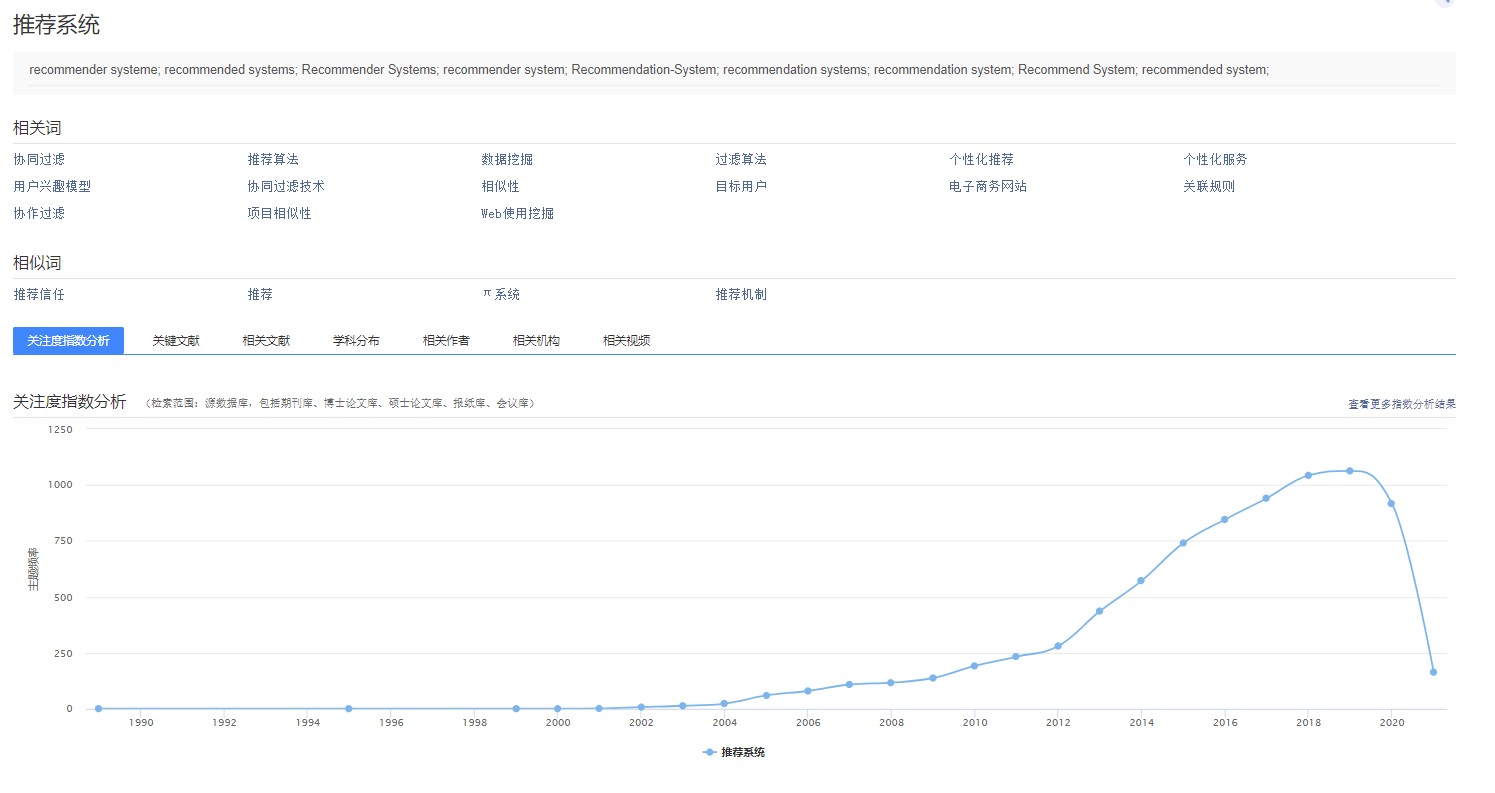The image size is (1495, 793).
Task: Open the 个性化推荐 related term
Action: [x=981, y=159]
